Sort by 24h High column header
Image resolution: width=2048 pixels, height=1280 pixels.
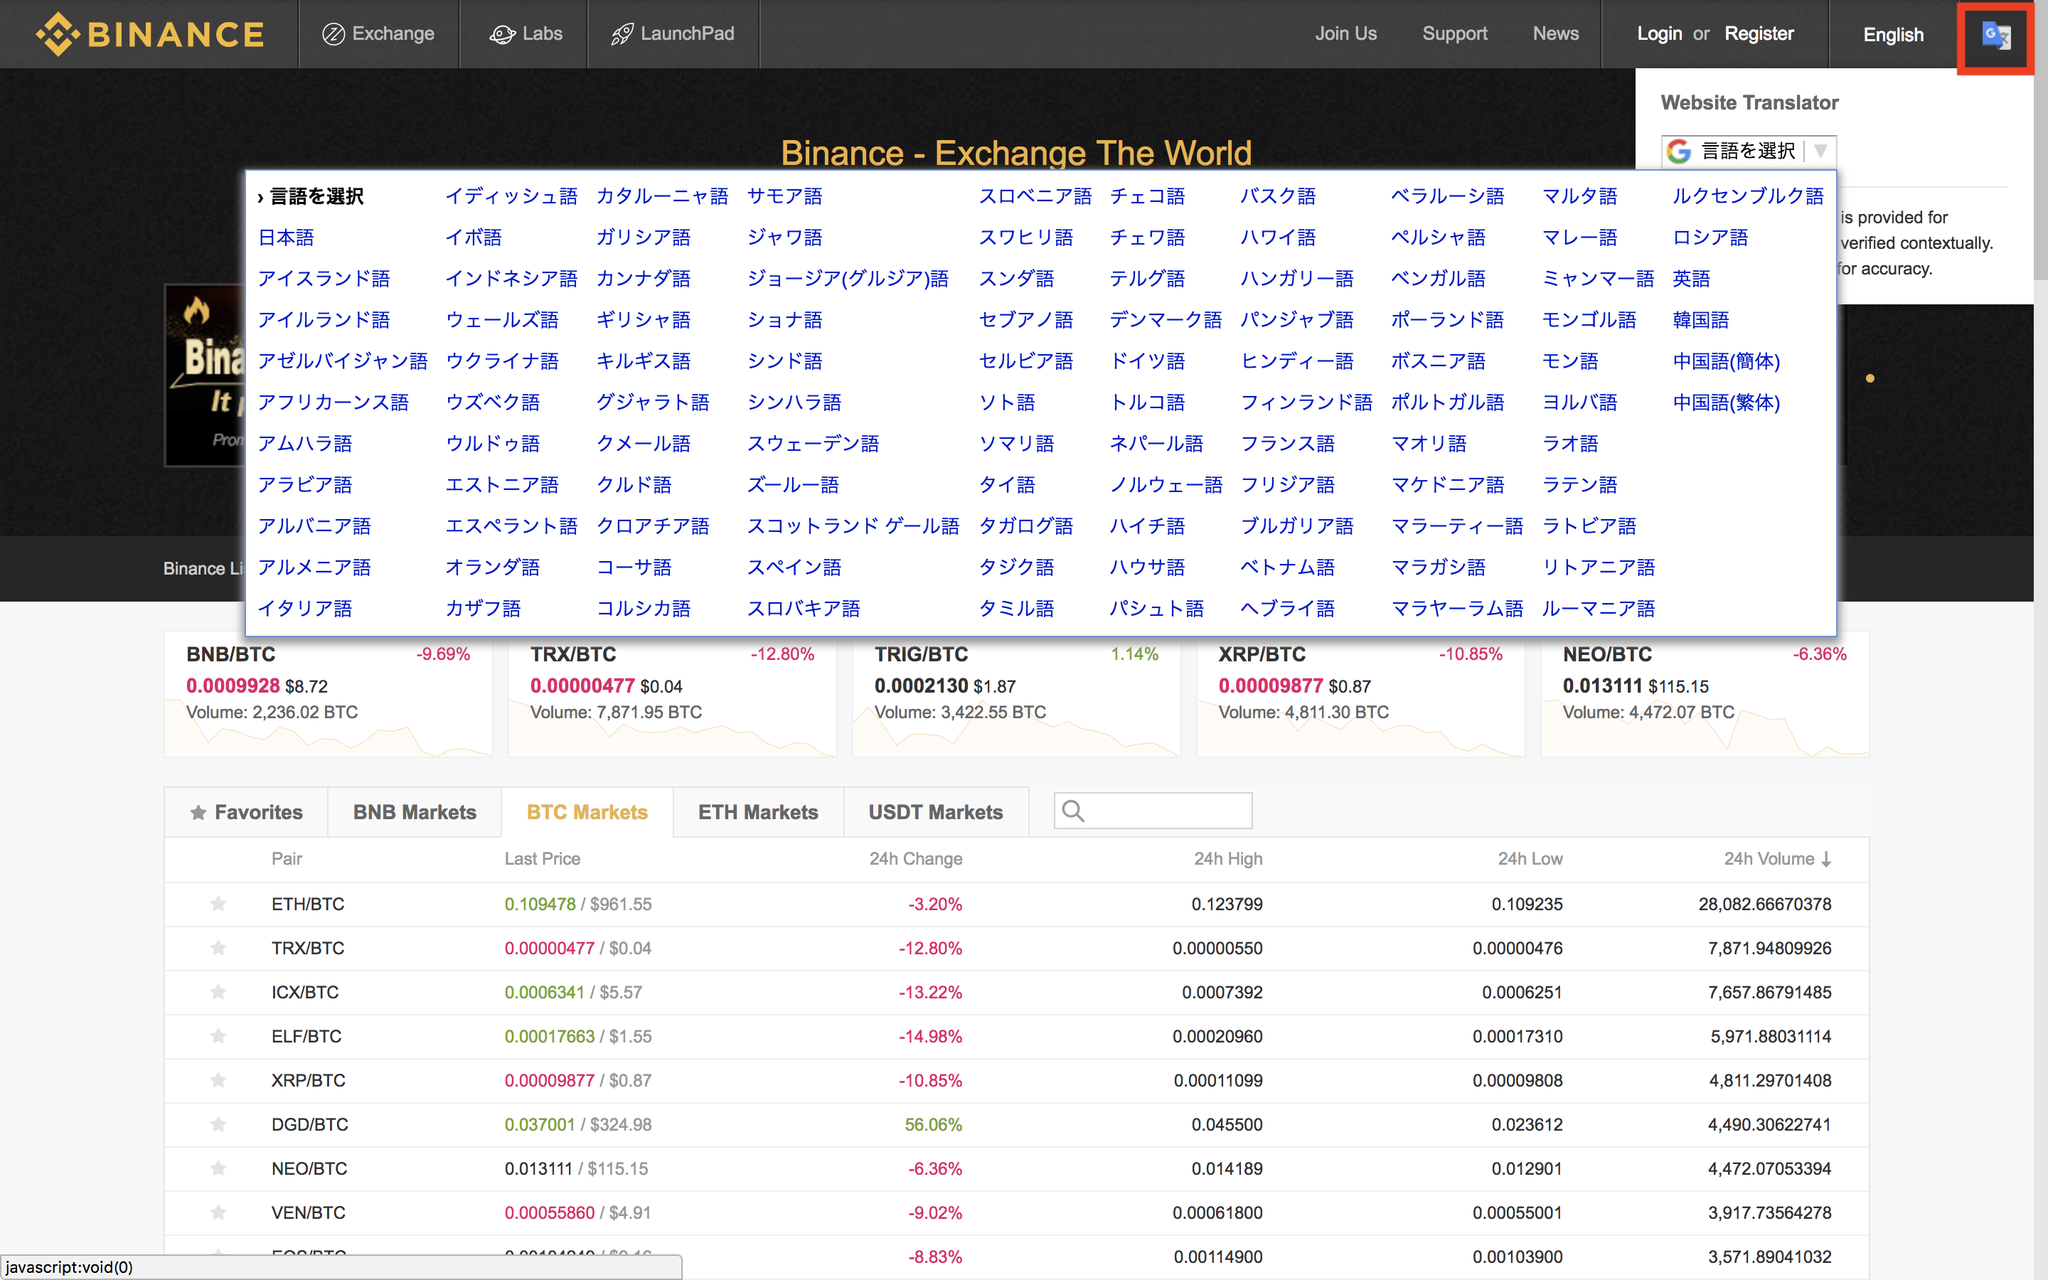(x=1228, y=859)
